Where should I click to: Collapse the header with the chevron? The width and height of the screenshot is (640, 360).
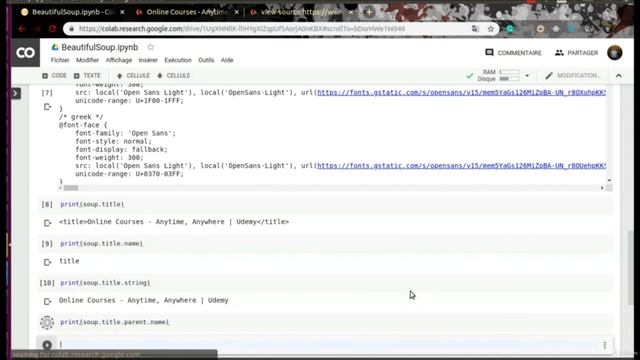[x=619, y=76]
